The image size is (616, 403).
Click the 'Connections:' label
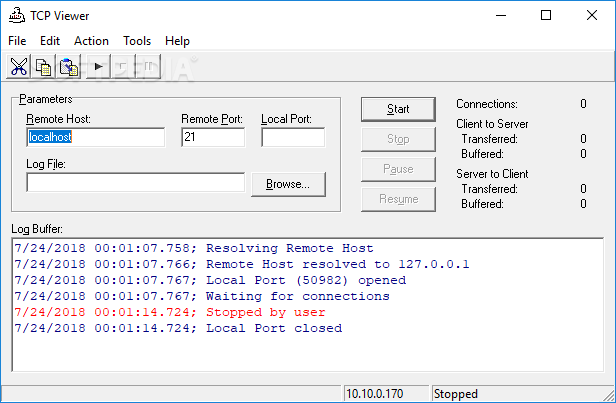coord(487,104)
